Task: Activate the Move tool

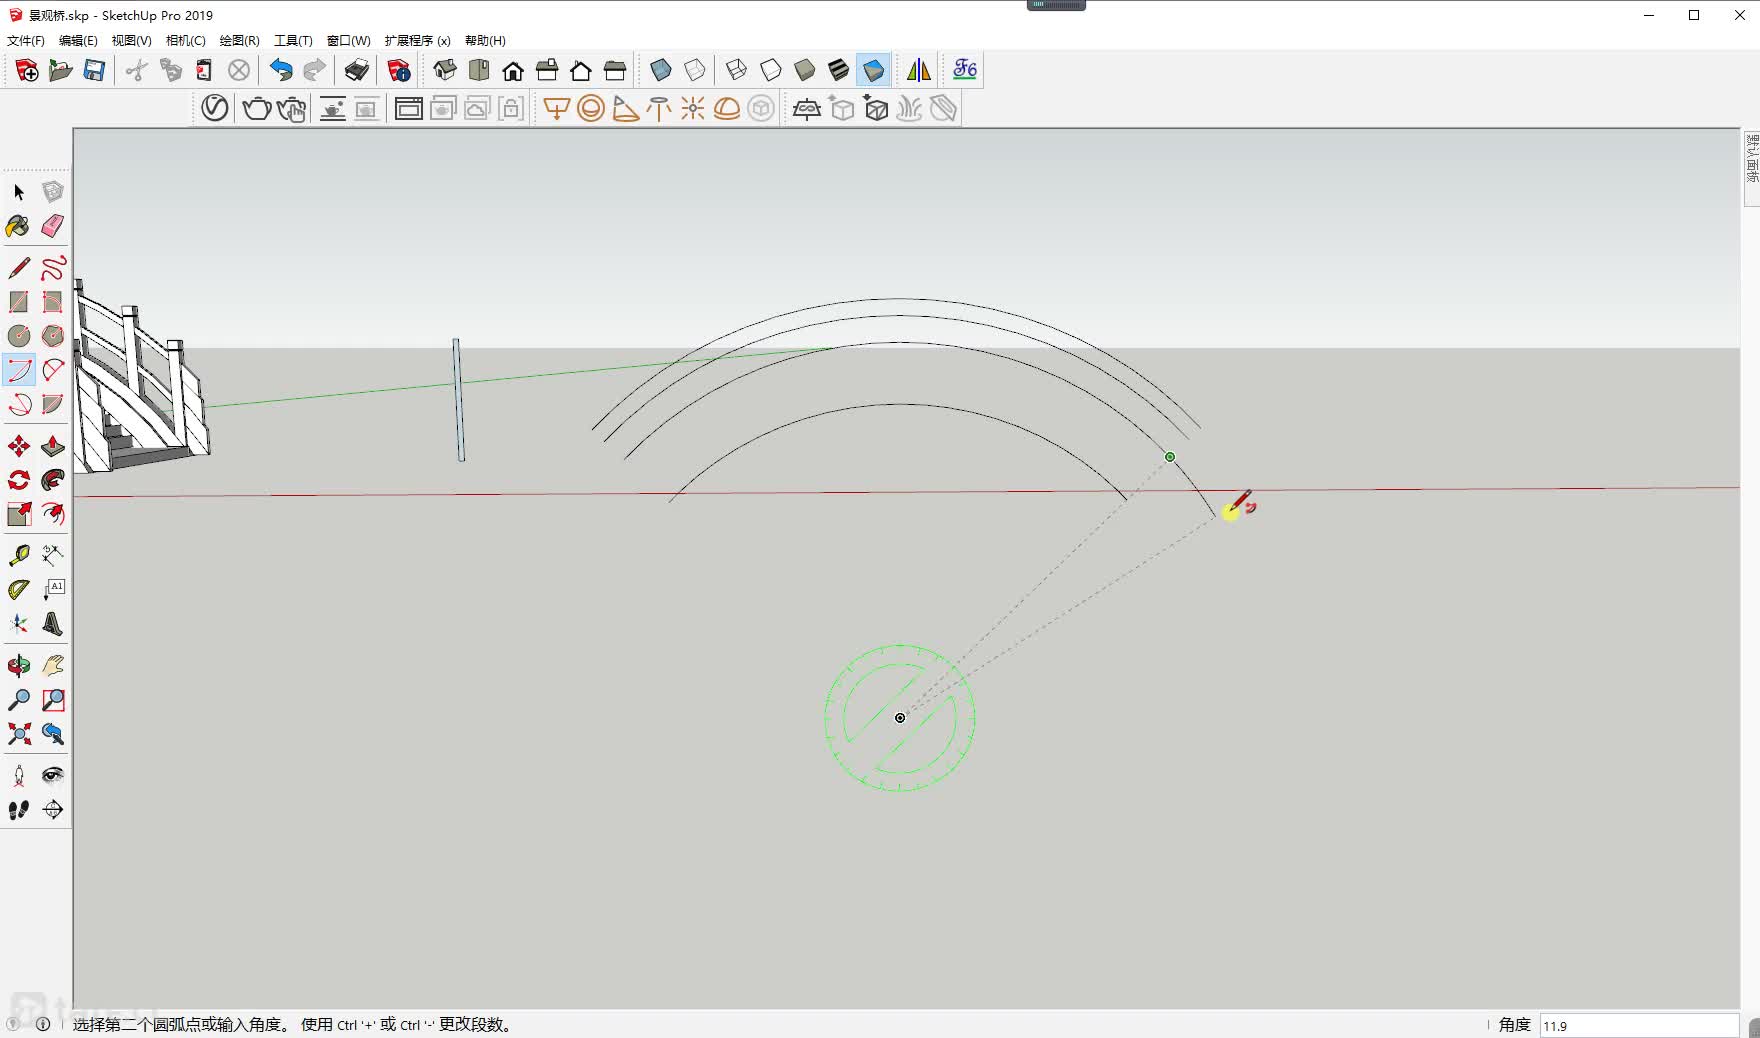Action: (x=19, y=446)
